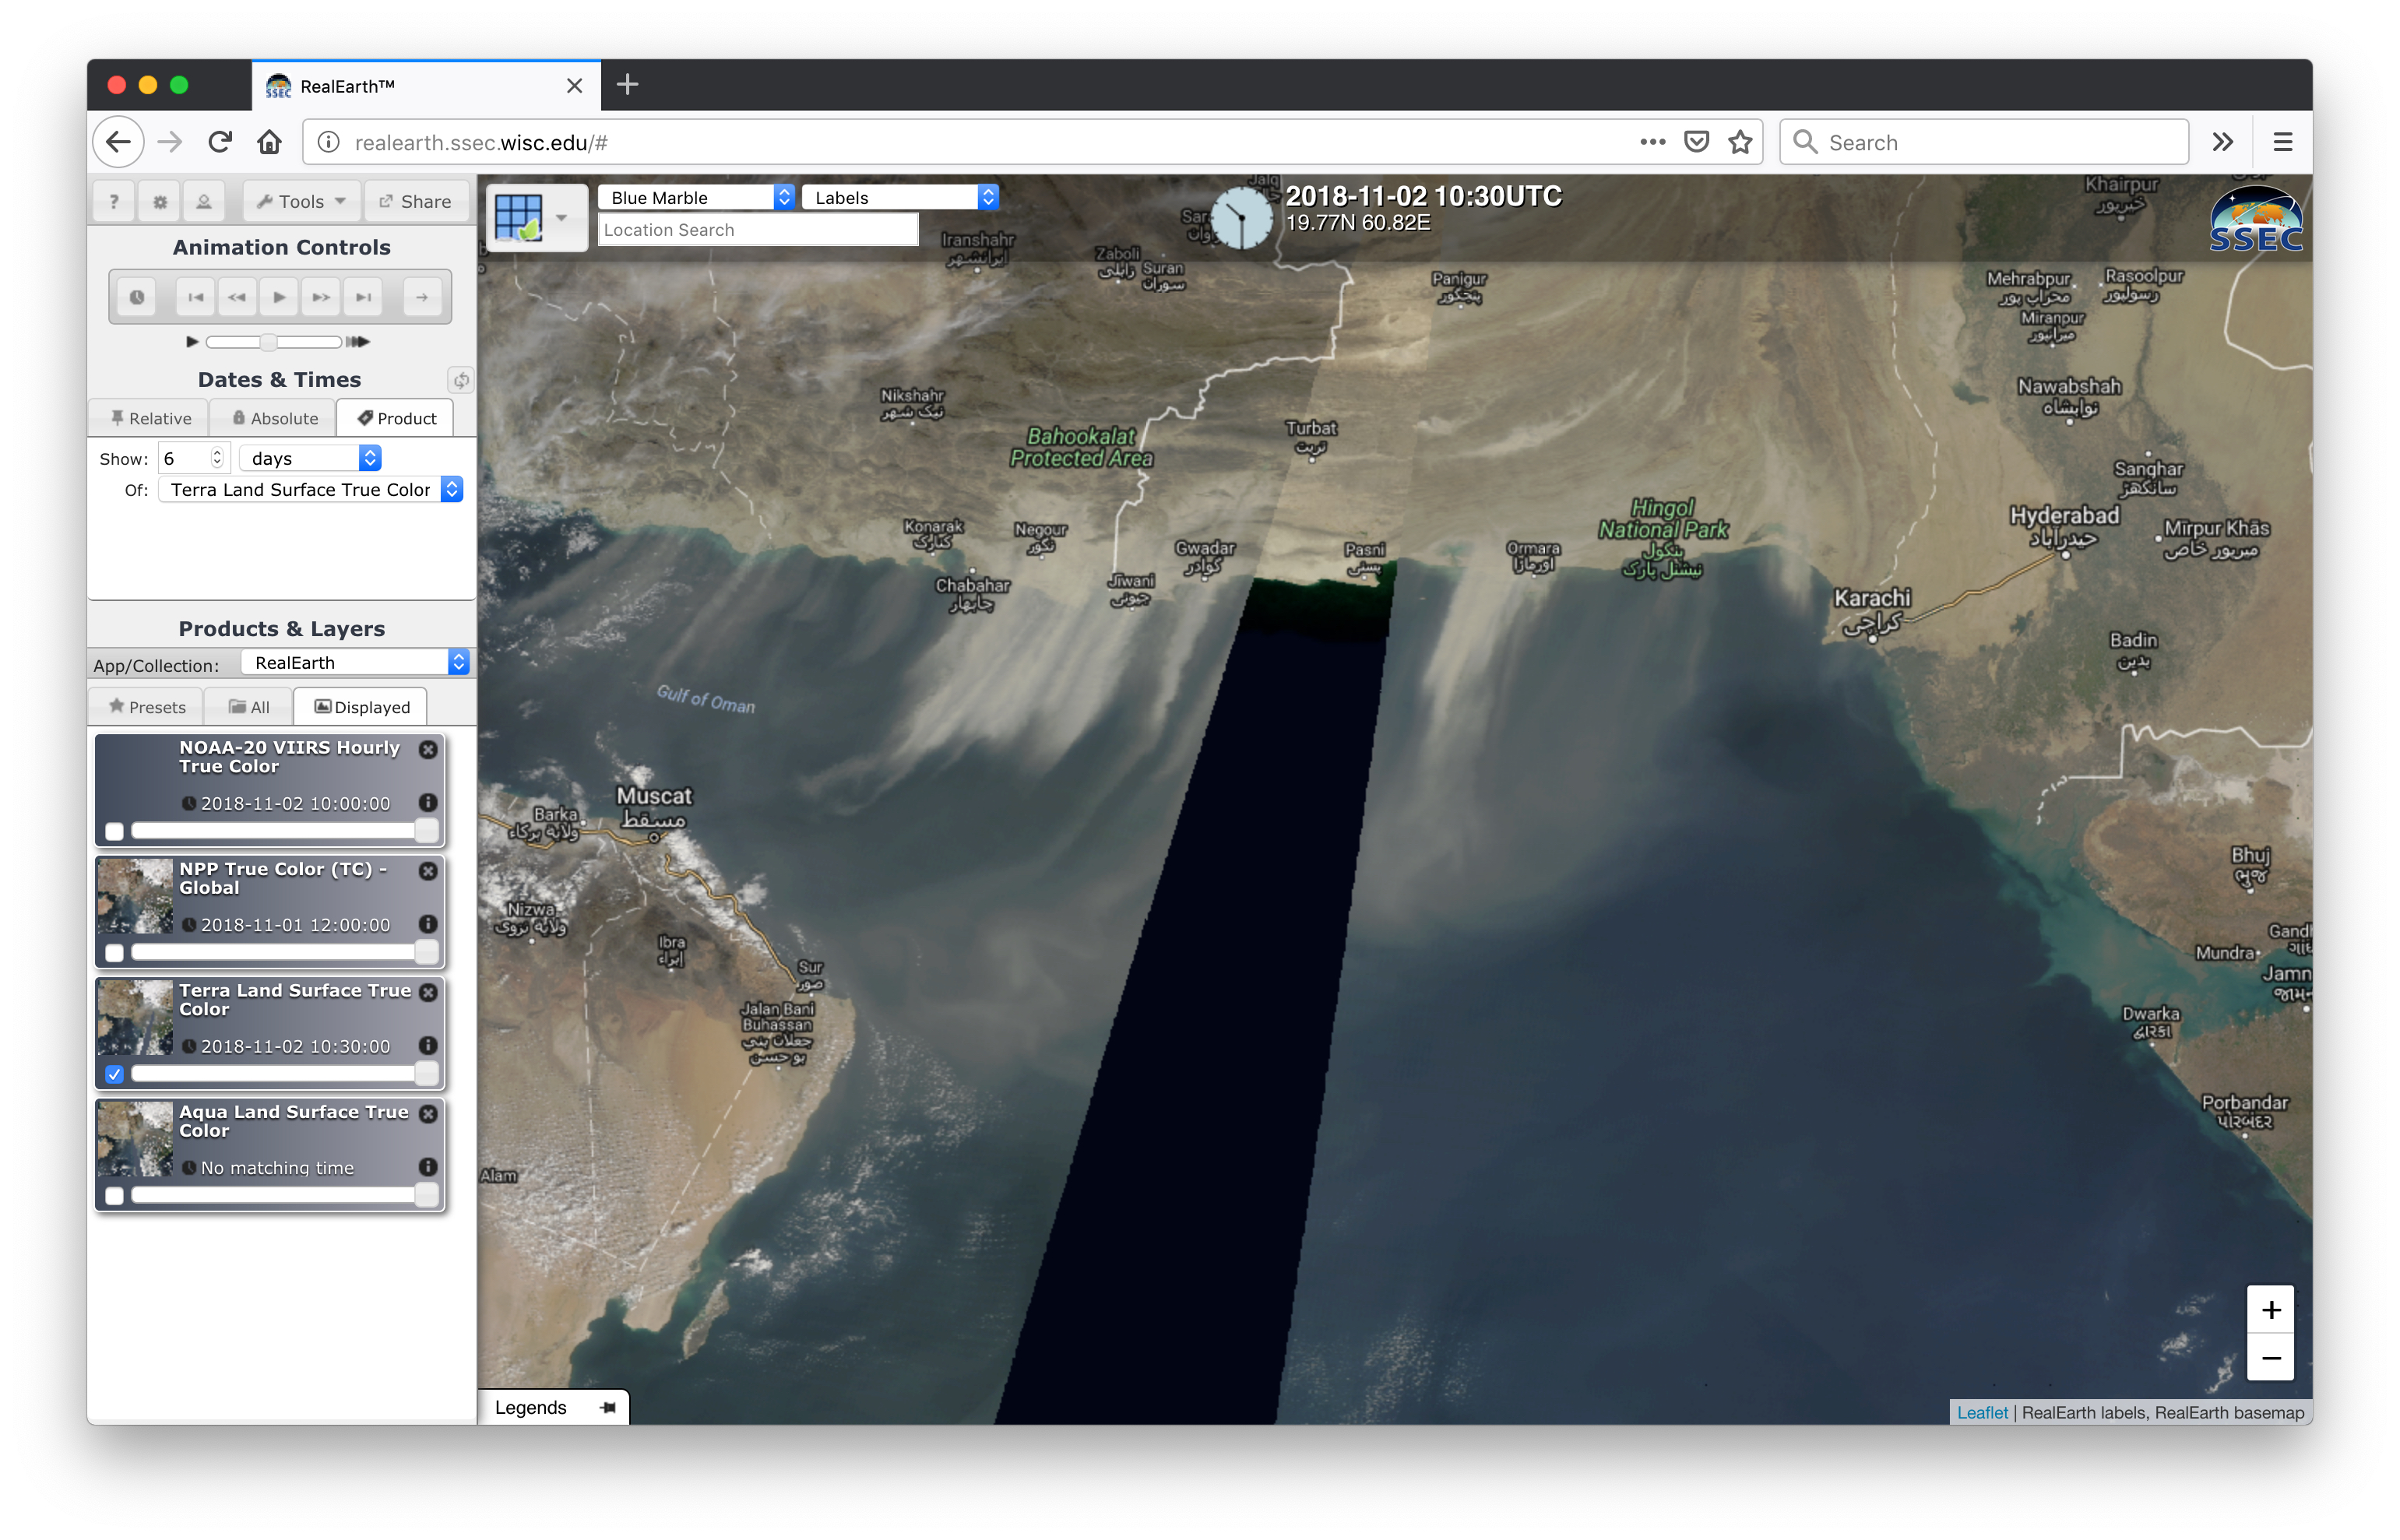Enable NPP True Color Global checkbox

[x=114, y=953]
